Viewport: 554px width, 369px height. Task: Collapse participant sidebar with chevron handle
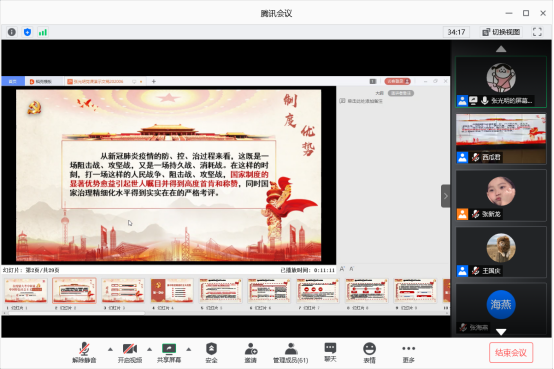coord(446,196)
